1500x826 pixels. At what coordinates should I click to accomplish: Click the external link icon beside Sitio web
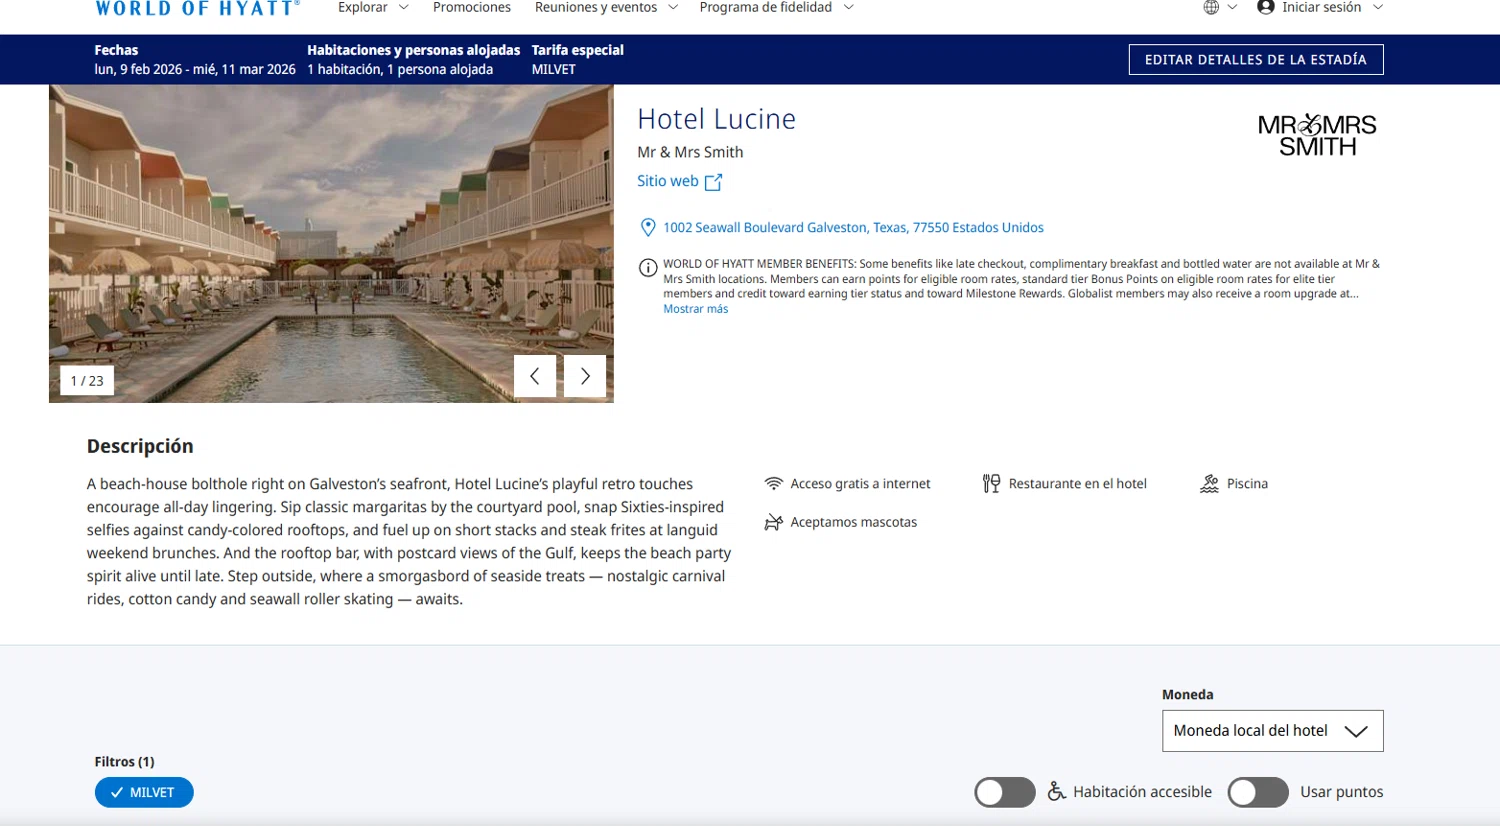(713, 182)
